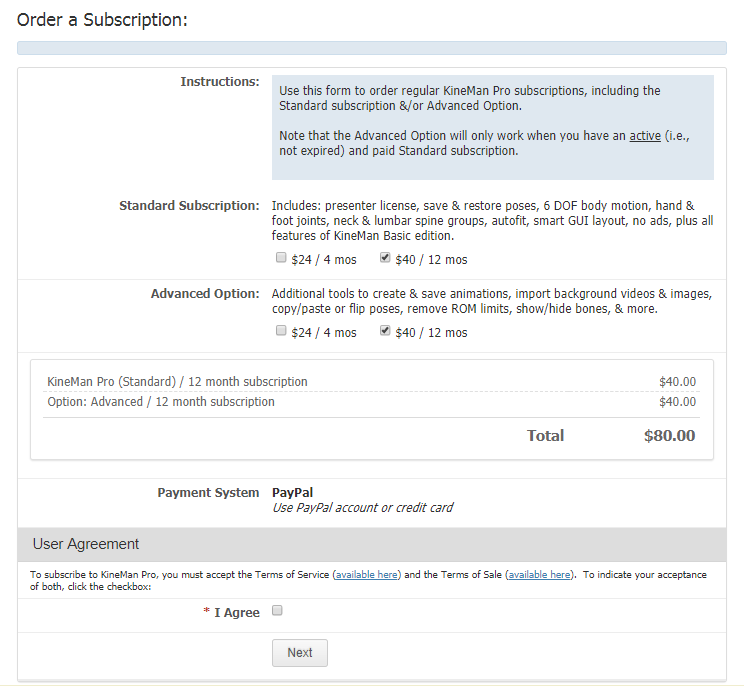This screenshot has width=744, height=686.
Task: Check Standard Subscription $24 / 4 mos box
Action: pos(281,258)
